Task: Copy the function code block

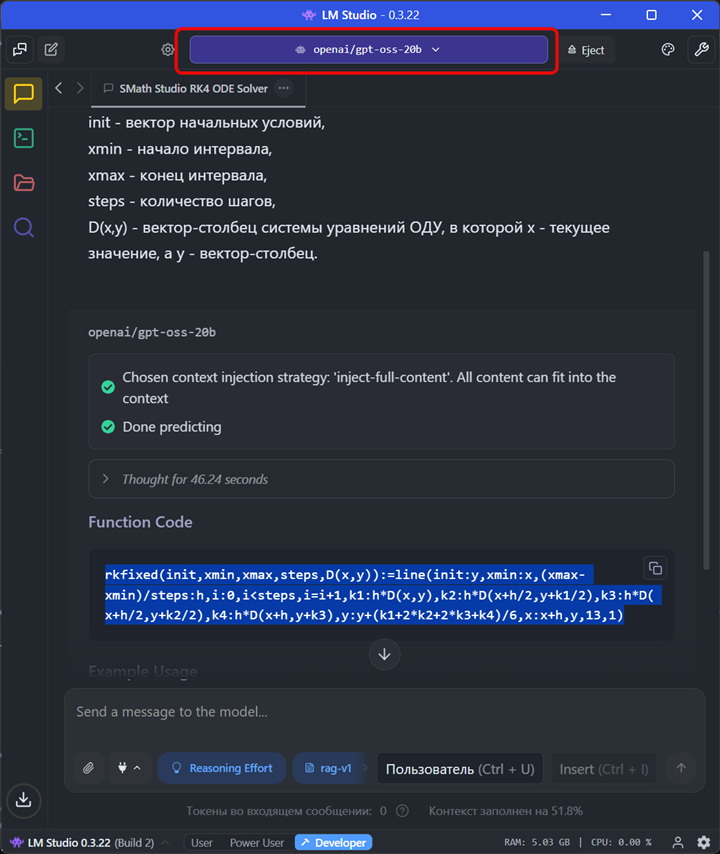Action: coord(655,568)
